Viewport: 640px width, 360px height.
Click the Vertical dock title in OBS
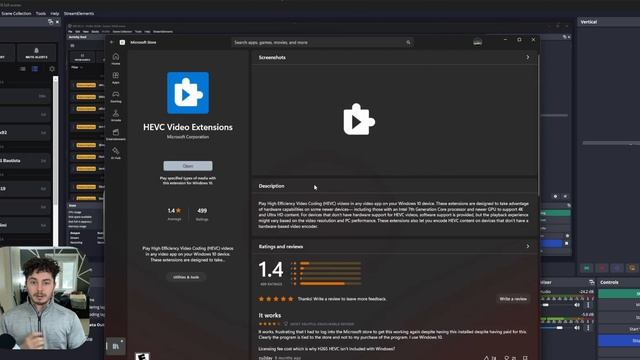pyautogui.click(x=589, y=22)
